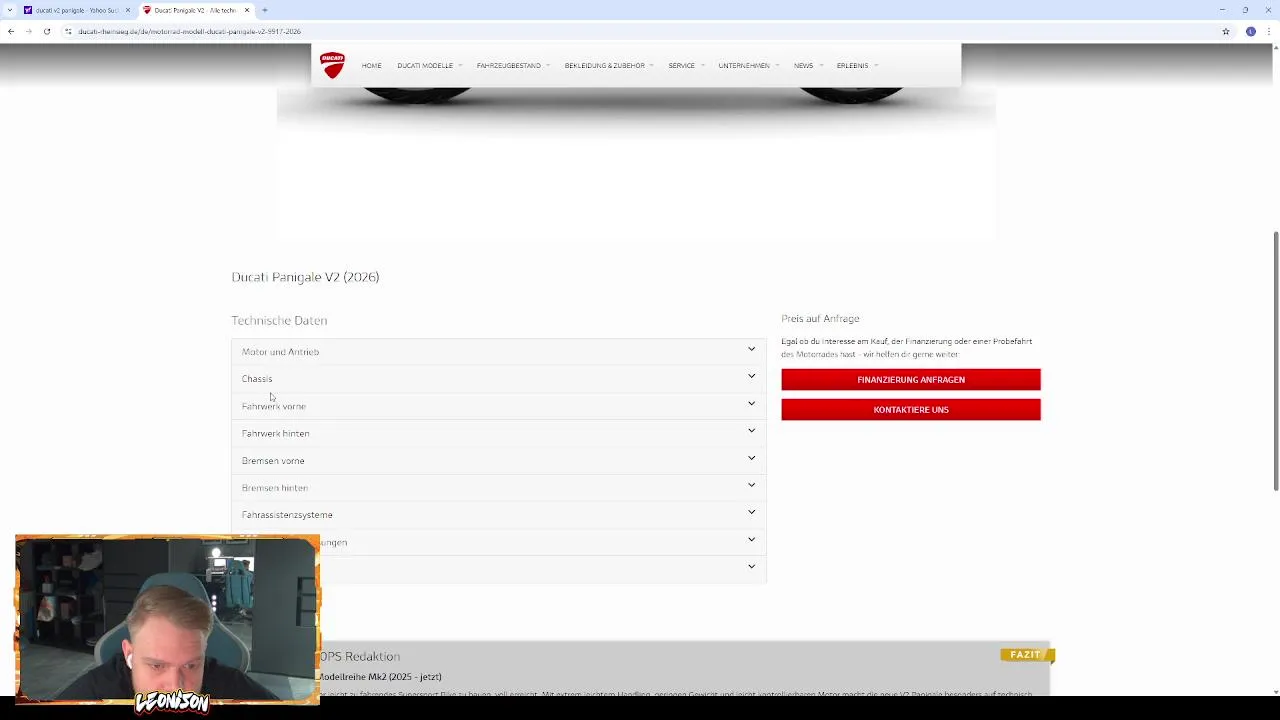Viewport: 1280px width, 720px height.
Task: Expand the partially hidden '...ungen' row chevron
Action: tap(751, 539)
